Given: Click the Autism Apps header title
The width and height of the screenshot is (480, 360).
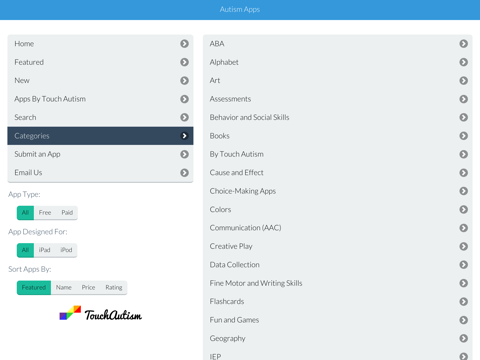Looking at the screenshot, I should click(x=240, y=9).
